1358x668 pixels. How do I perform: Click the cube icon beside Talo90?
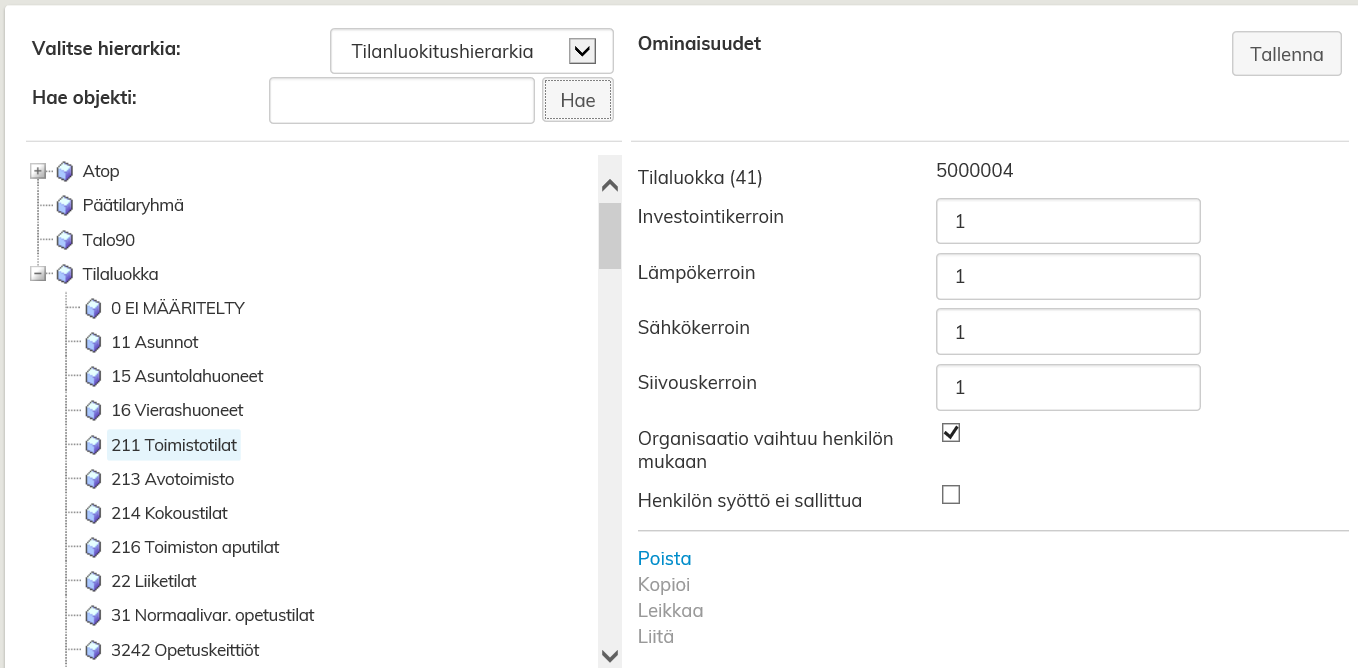65,240
